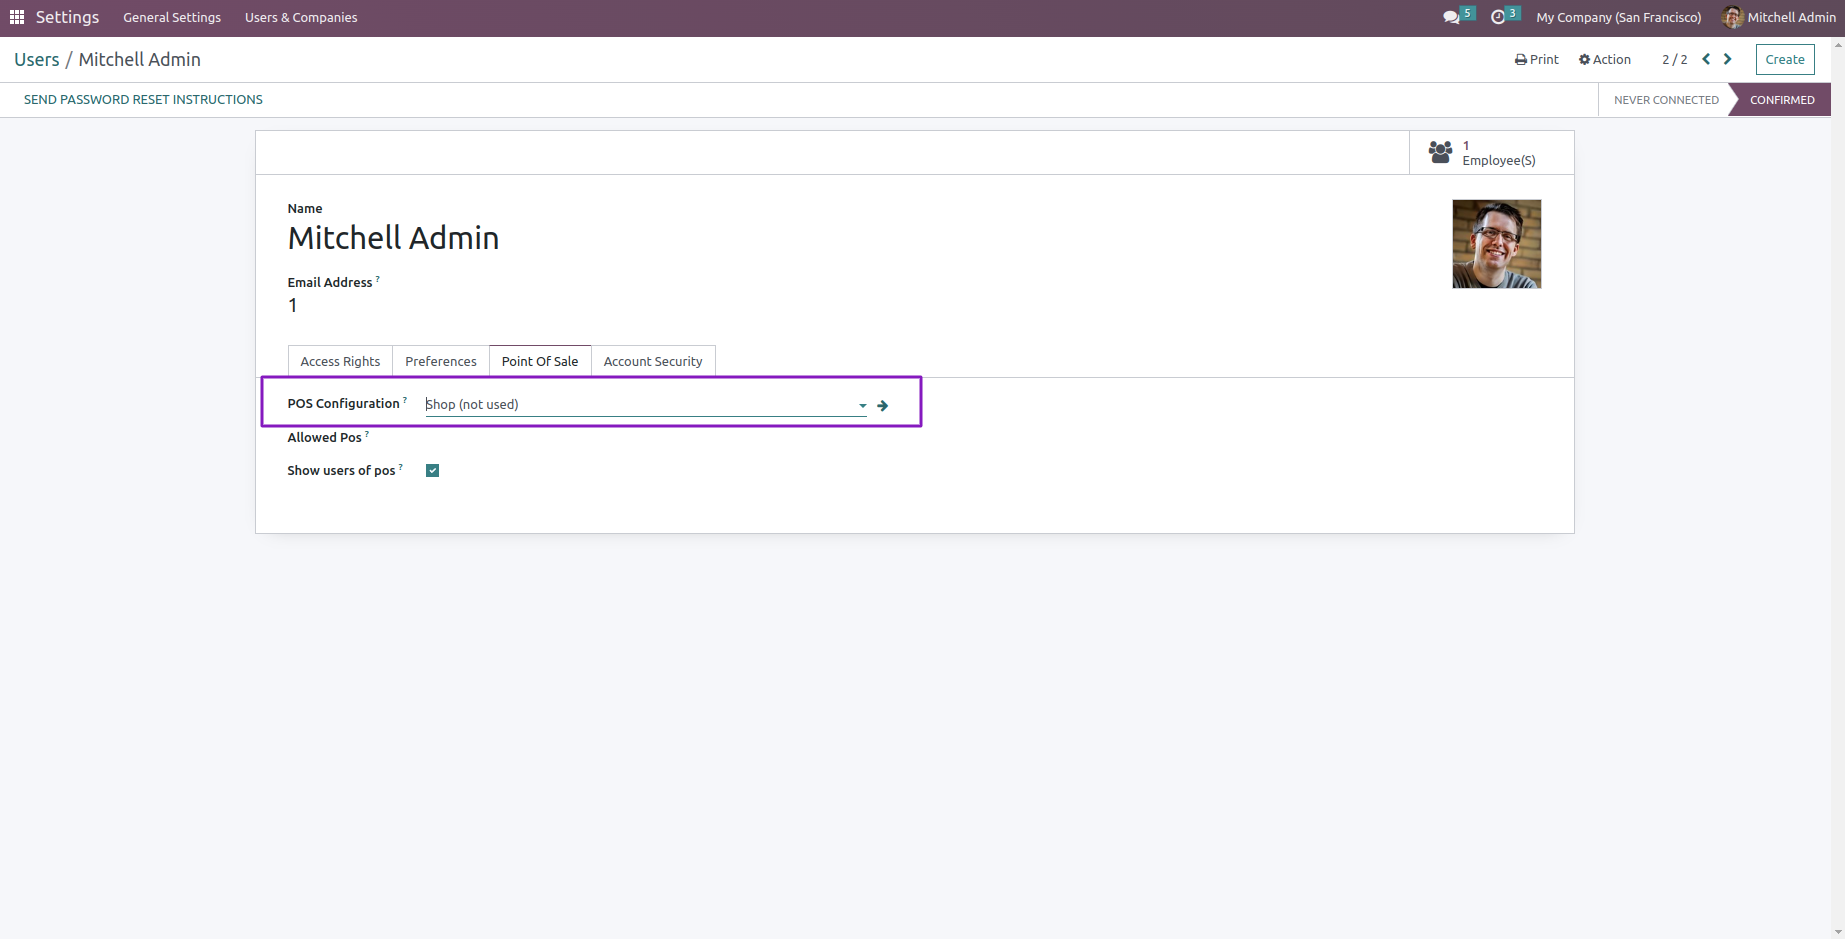
Task: Open the General Settings menu
Action: point(171,17)
